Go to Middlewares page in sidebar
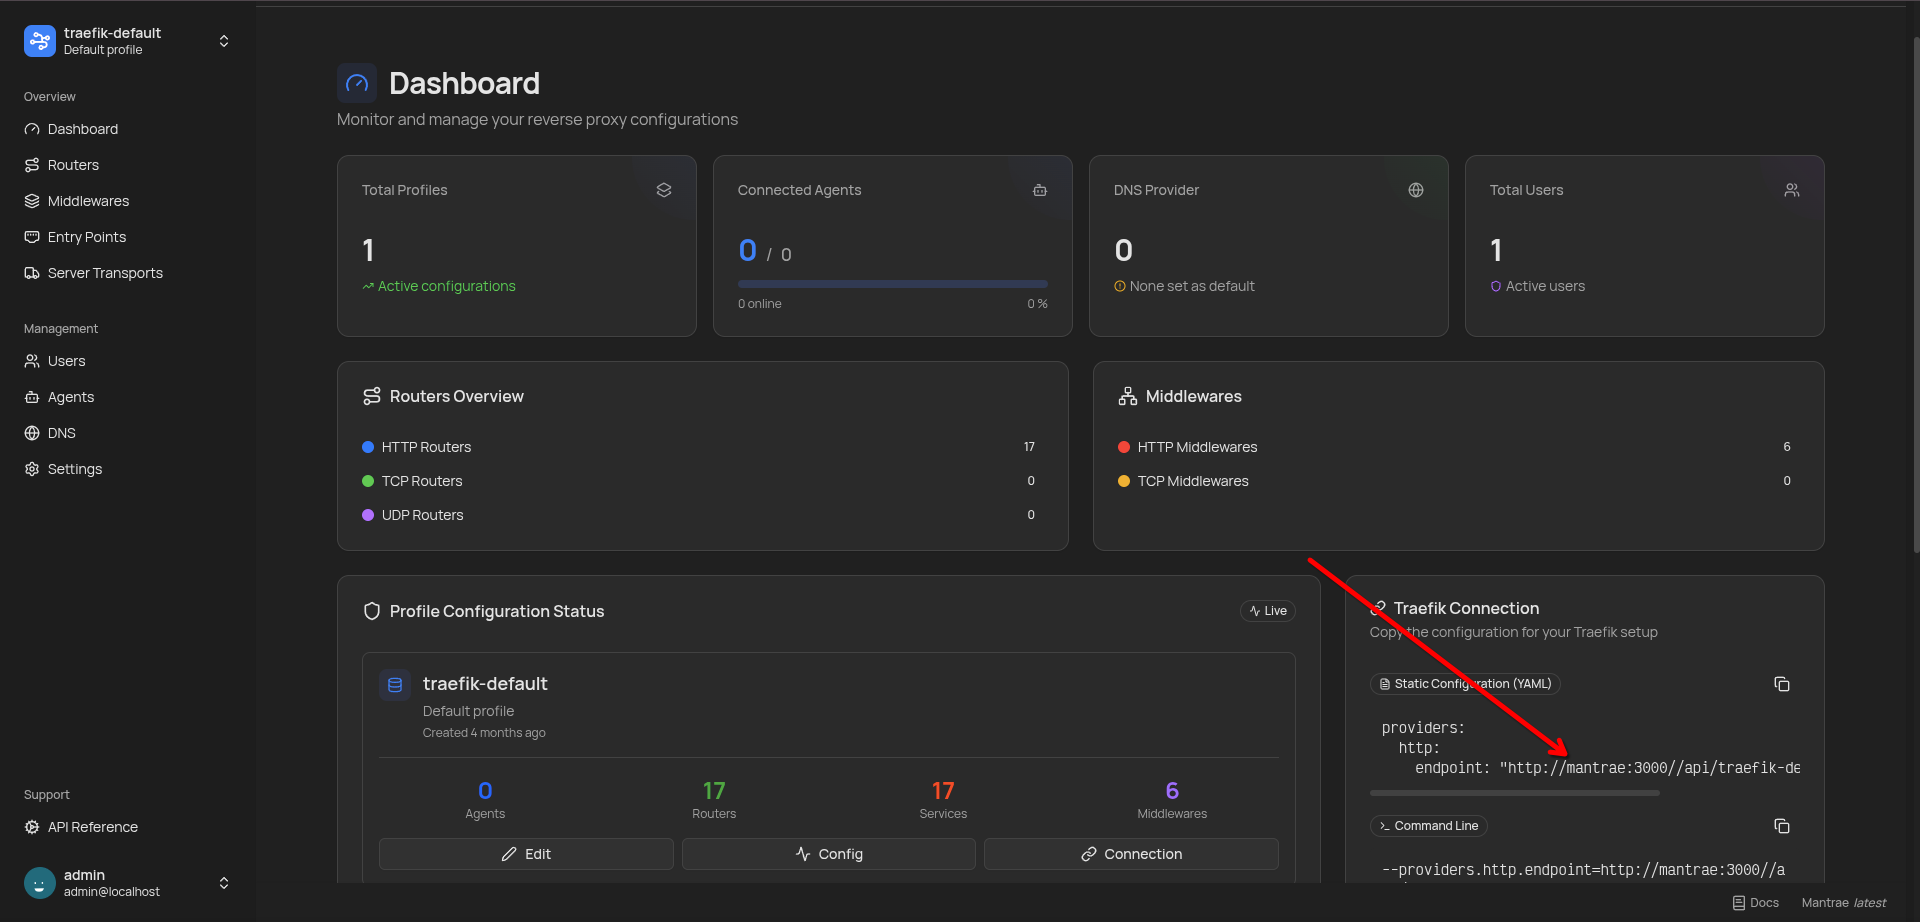1920x922 pixels. coord(88,201)
